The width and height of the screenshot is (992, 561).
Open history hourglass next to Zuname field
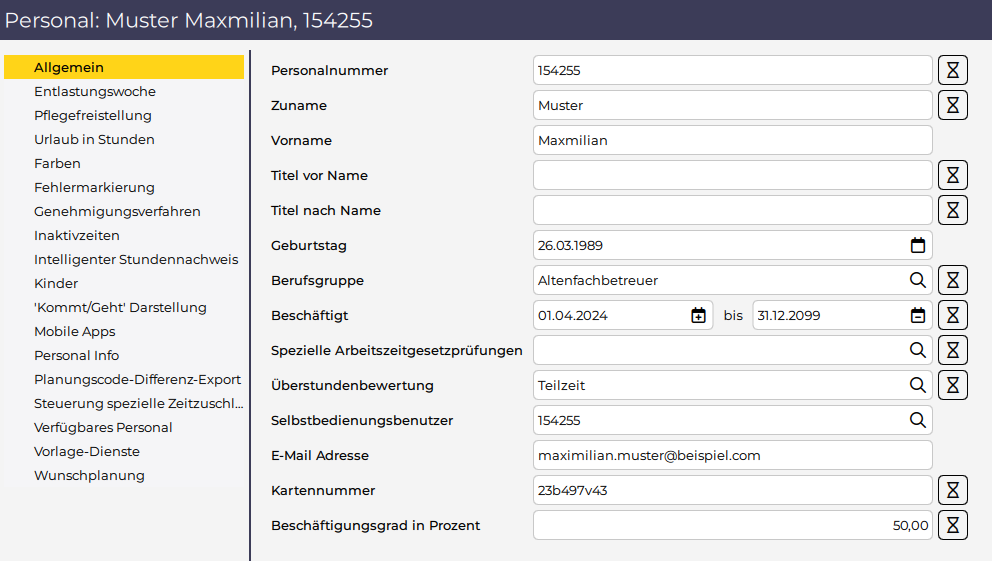click(x=952, y=105)
